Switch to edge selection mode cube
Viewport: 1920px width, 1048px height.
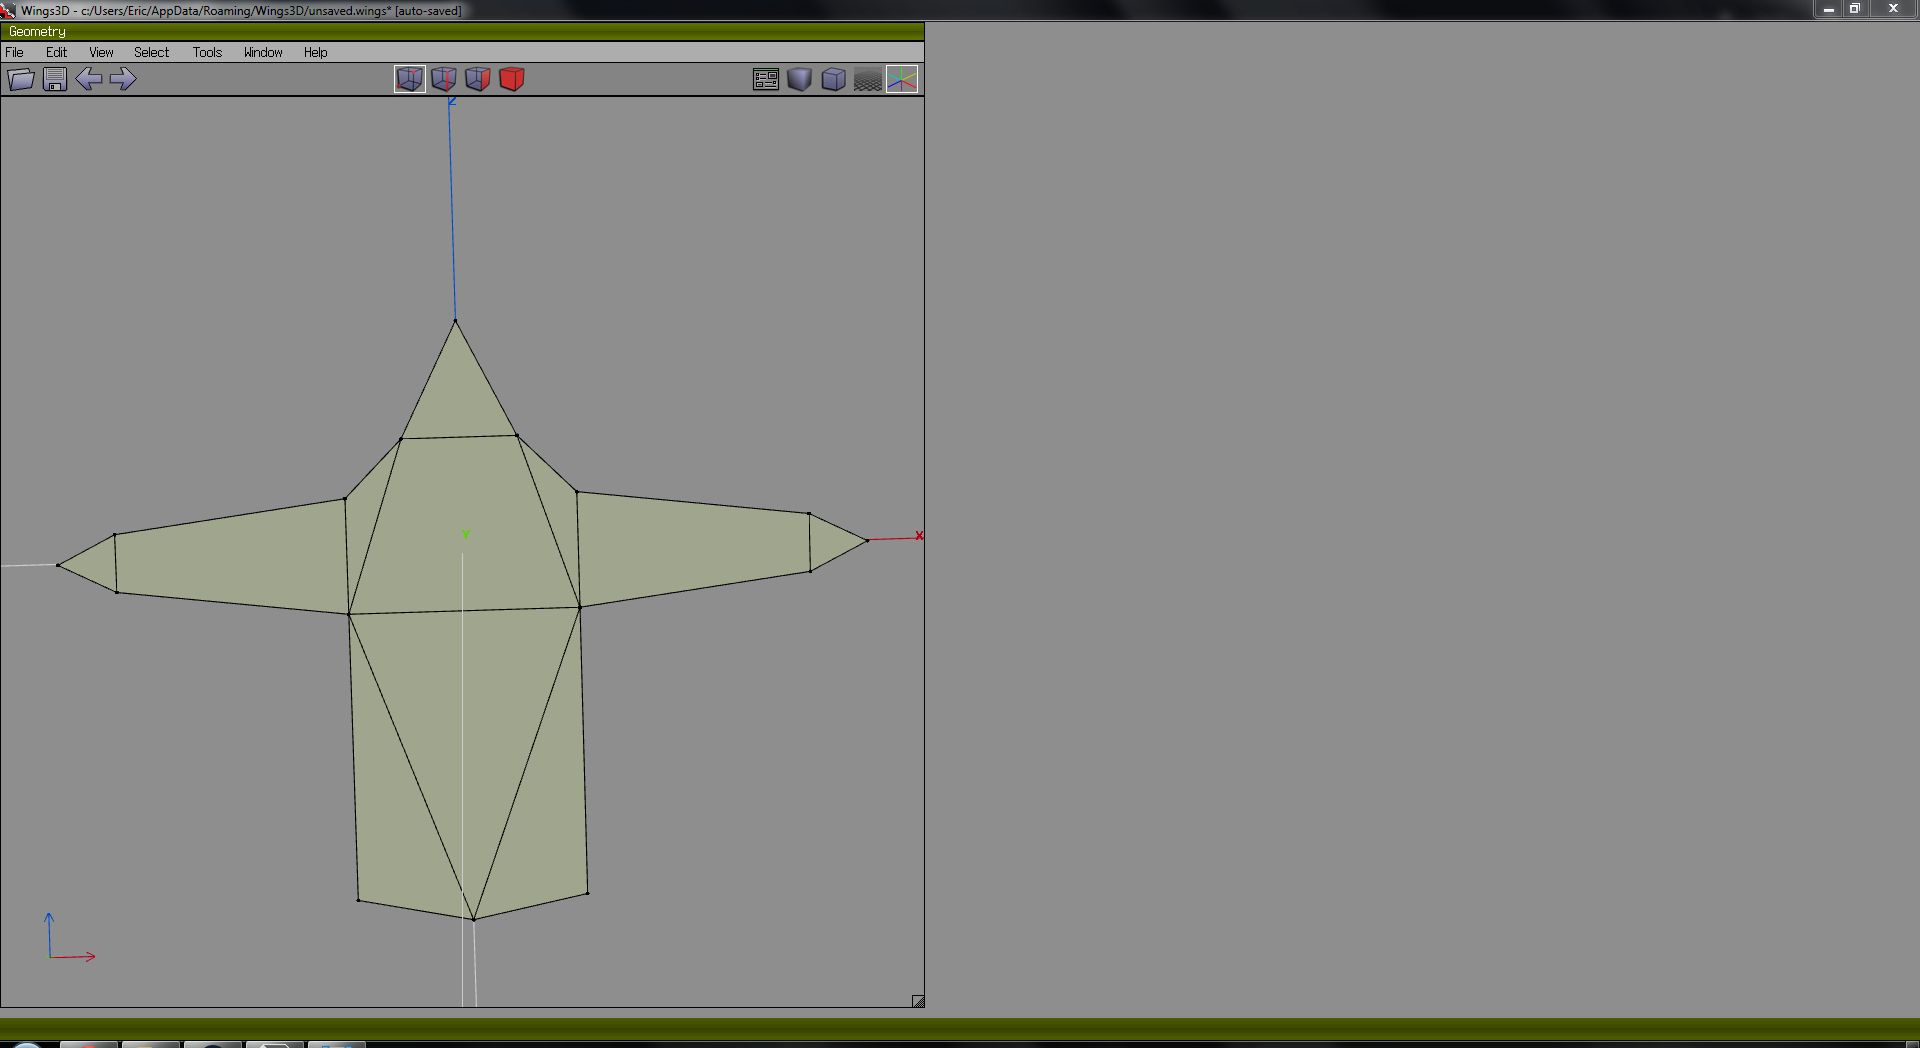(444, 79)
